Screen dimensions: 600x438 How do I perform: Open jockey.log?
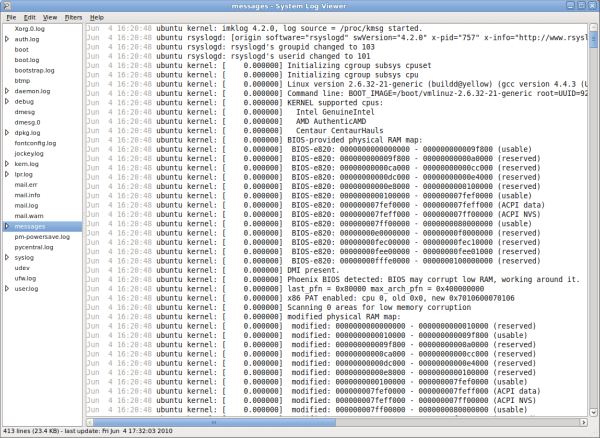tap(29, 153)
